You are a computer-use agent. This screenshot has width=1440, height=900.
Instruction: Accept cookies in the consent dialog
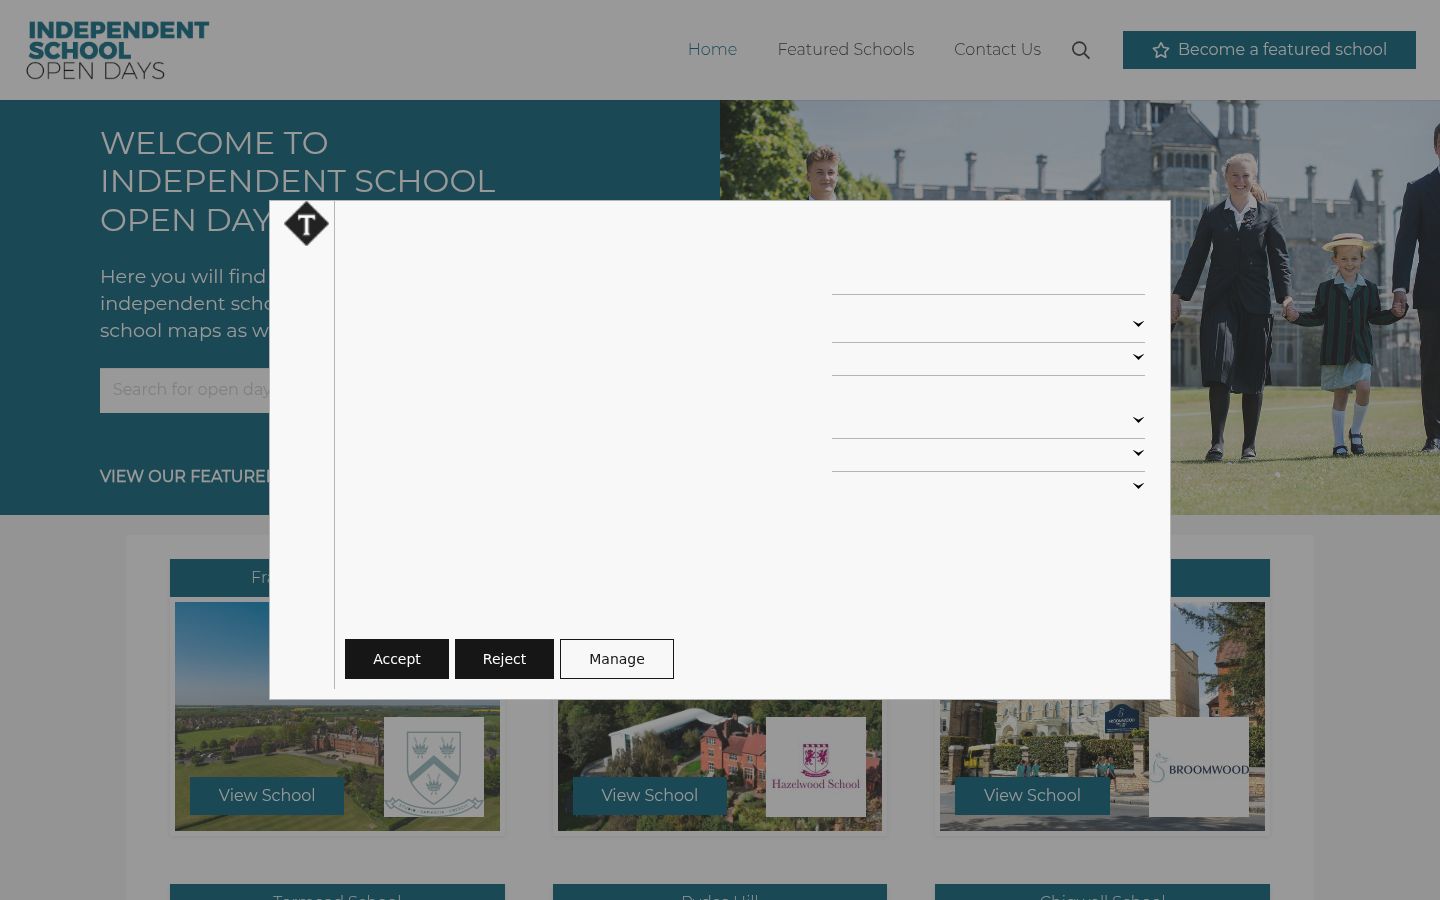click(x=397, y=659)
